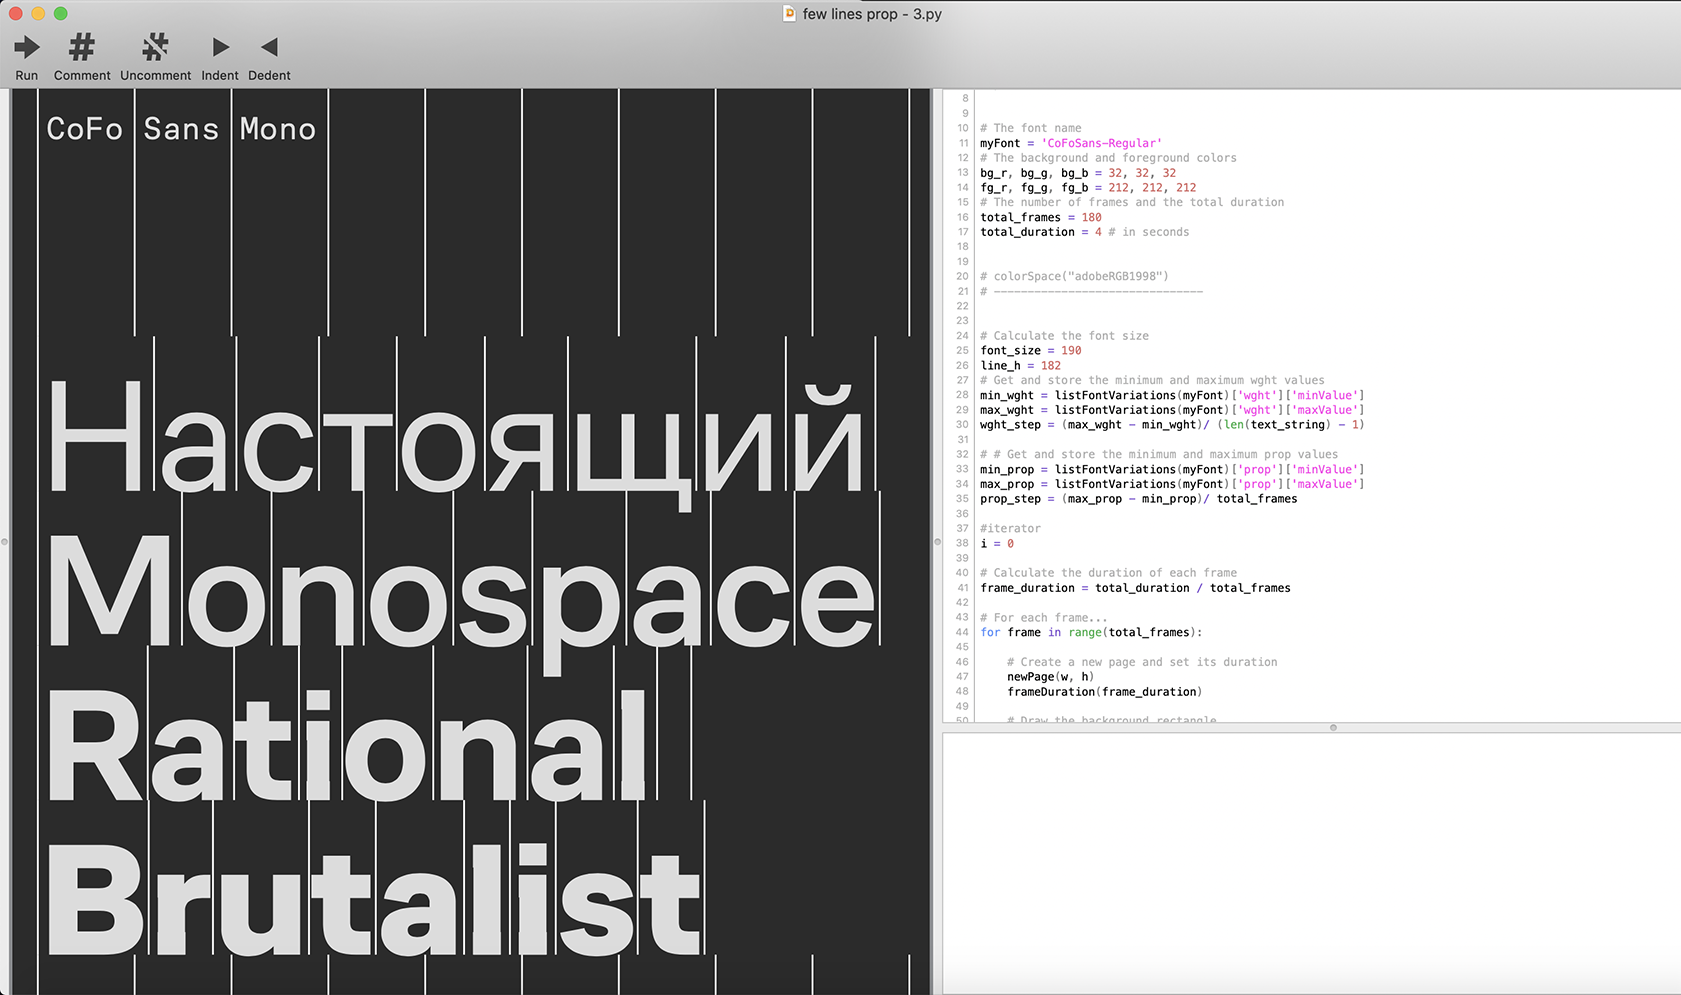Click the splitter handle between code editor and output

click(1333, 727)
